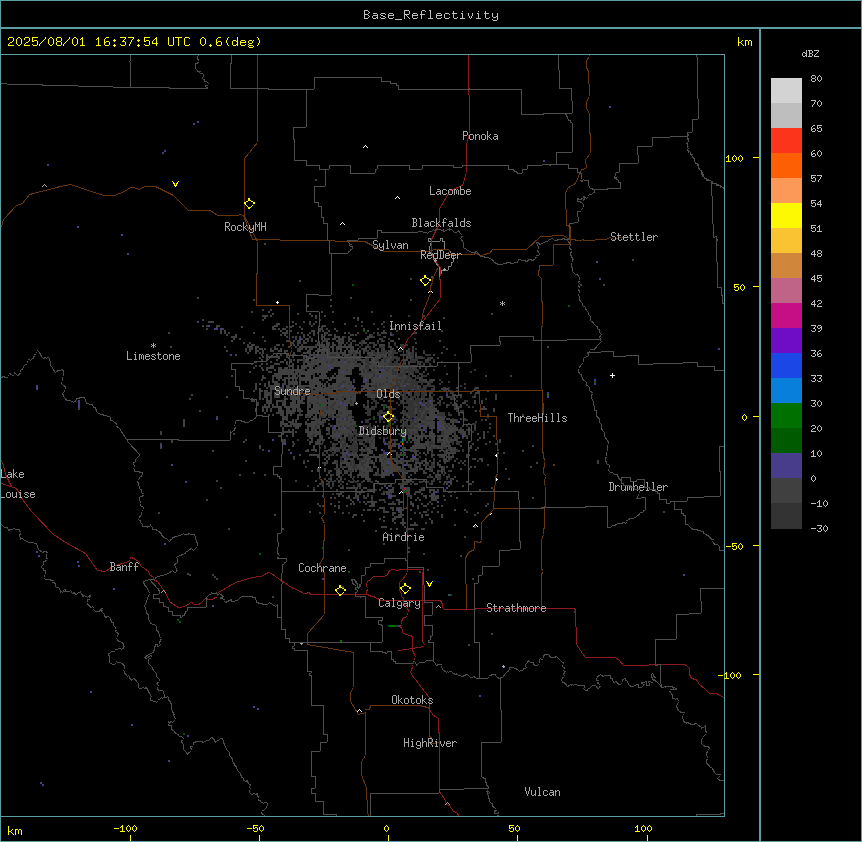Select the yellow diamond marker below Cochrane
Image resolution: width=862 pixels, height=842 pixels.
point(340,590)
